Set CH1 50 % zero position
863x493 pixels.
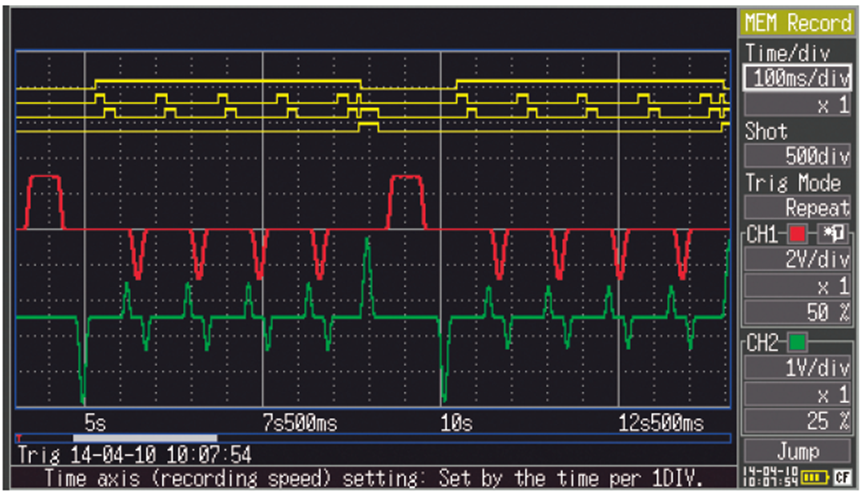(797, 313)
